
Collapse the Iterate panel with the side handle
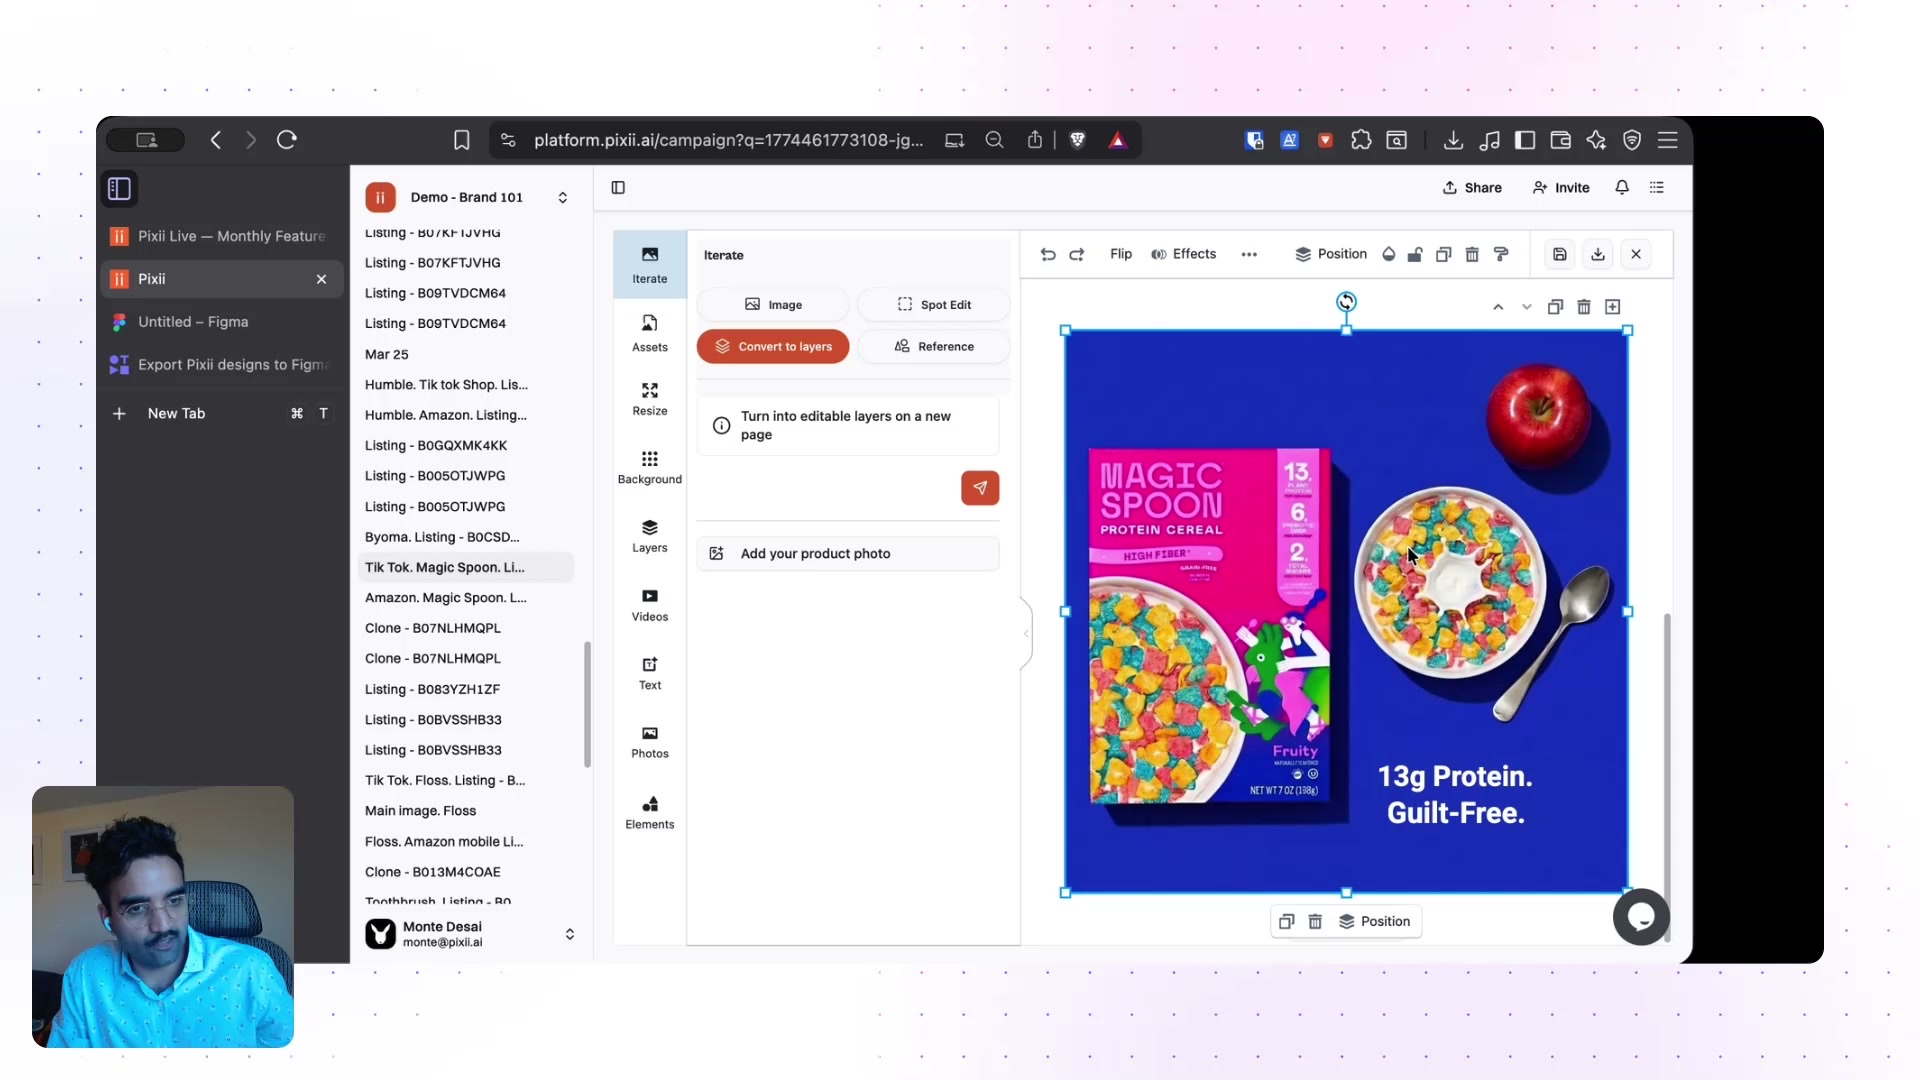coord(1026,633)
